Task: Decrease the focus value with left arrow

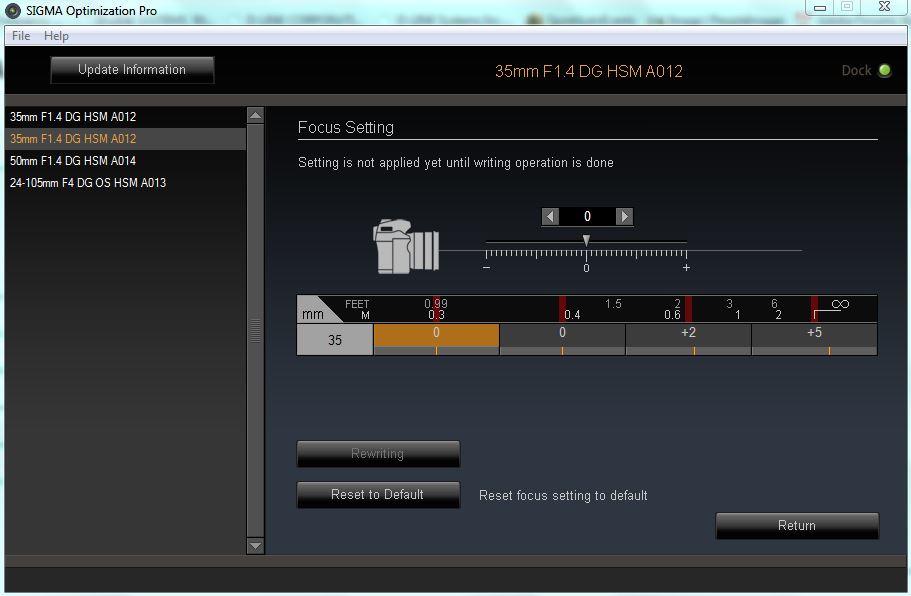Action: tap(550, 217)
